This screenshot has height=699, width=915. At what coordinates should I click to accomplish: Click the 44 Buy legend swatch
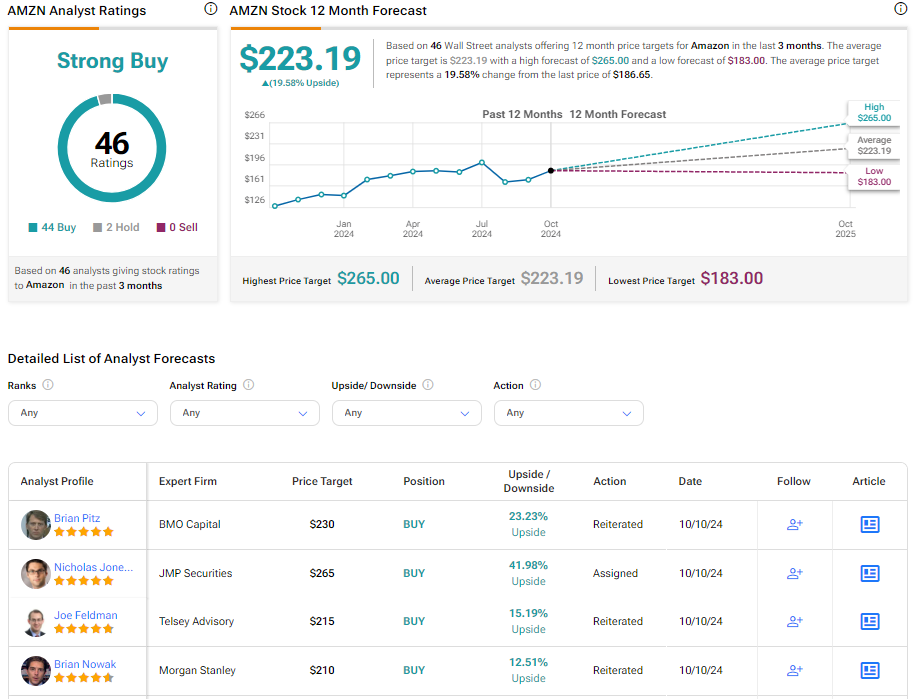pyautogui.click(x=33, y=228)
